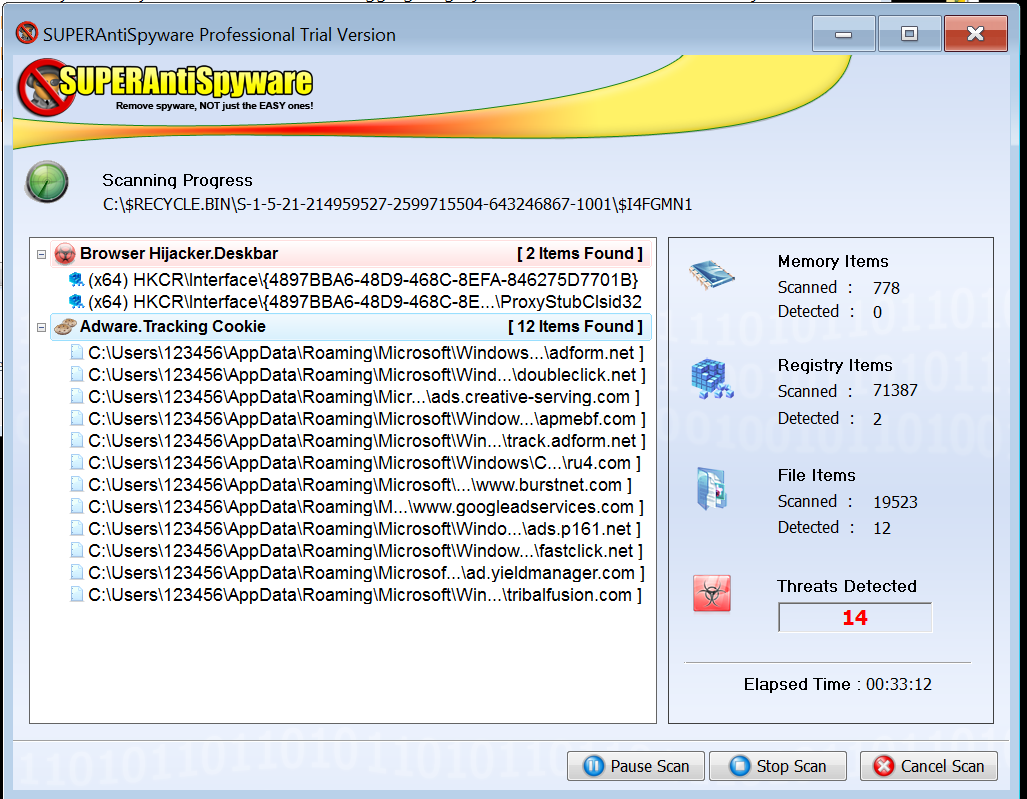The image size is (1027, 799).
Task: Pause the running scan
Action: point(636,766)
